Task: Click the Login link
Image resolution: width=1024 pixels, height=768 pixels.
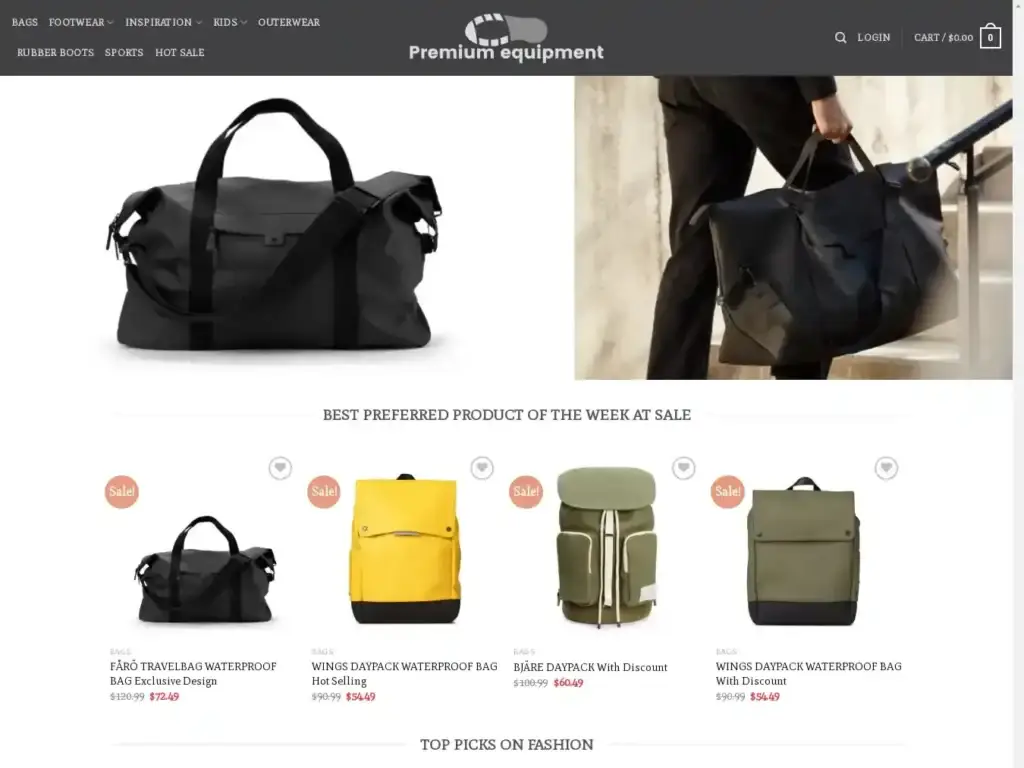Action: (x=874, y=38)
